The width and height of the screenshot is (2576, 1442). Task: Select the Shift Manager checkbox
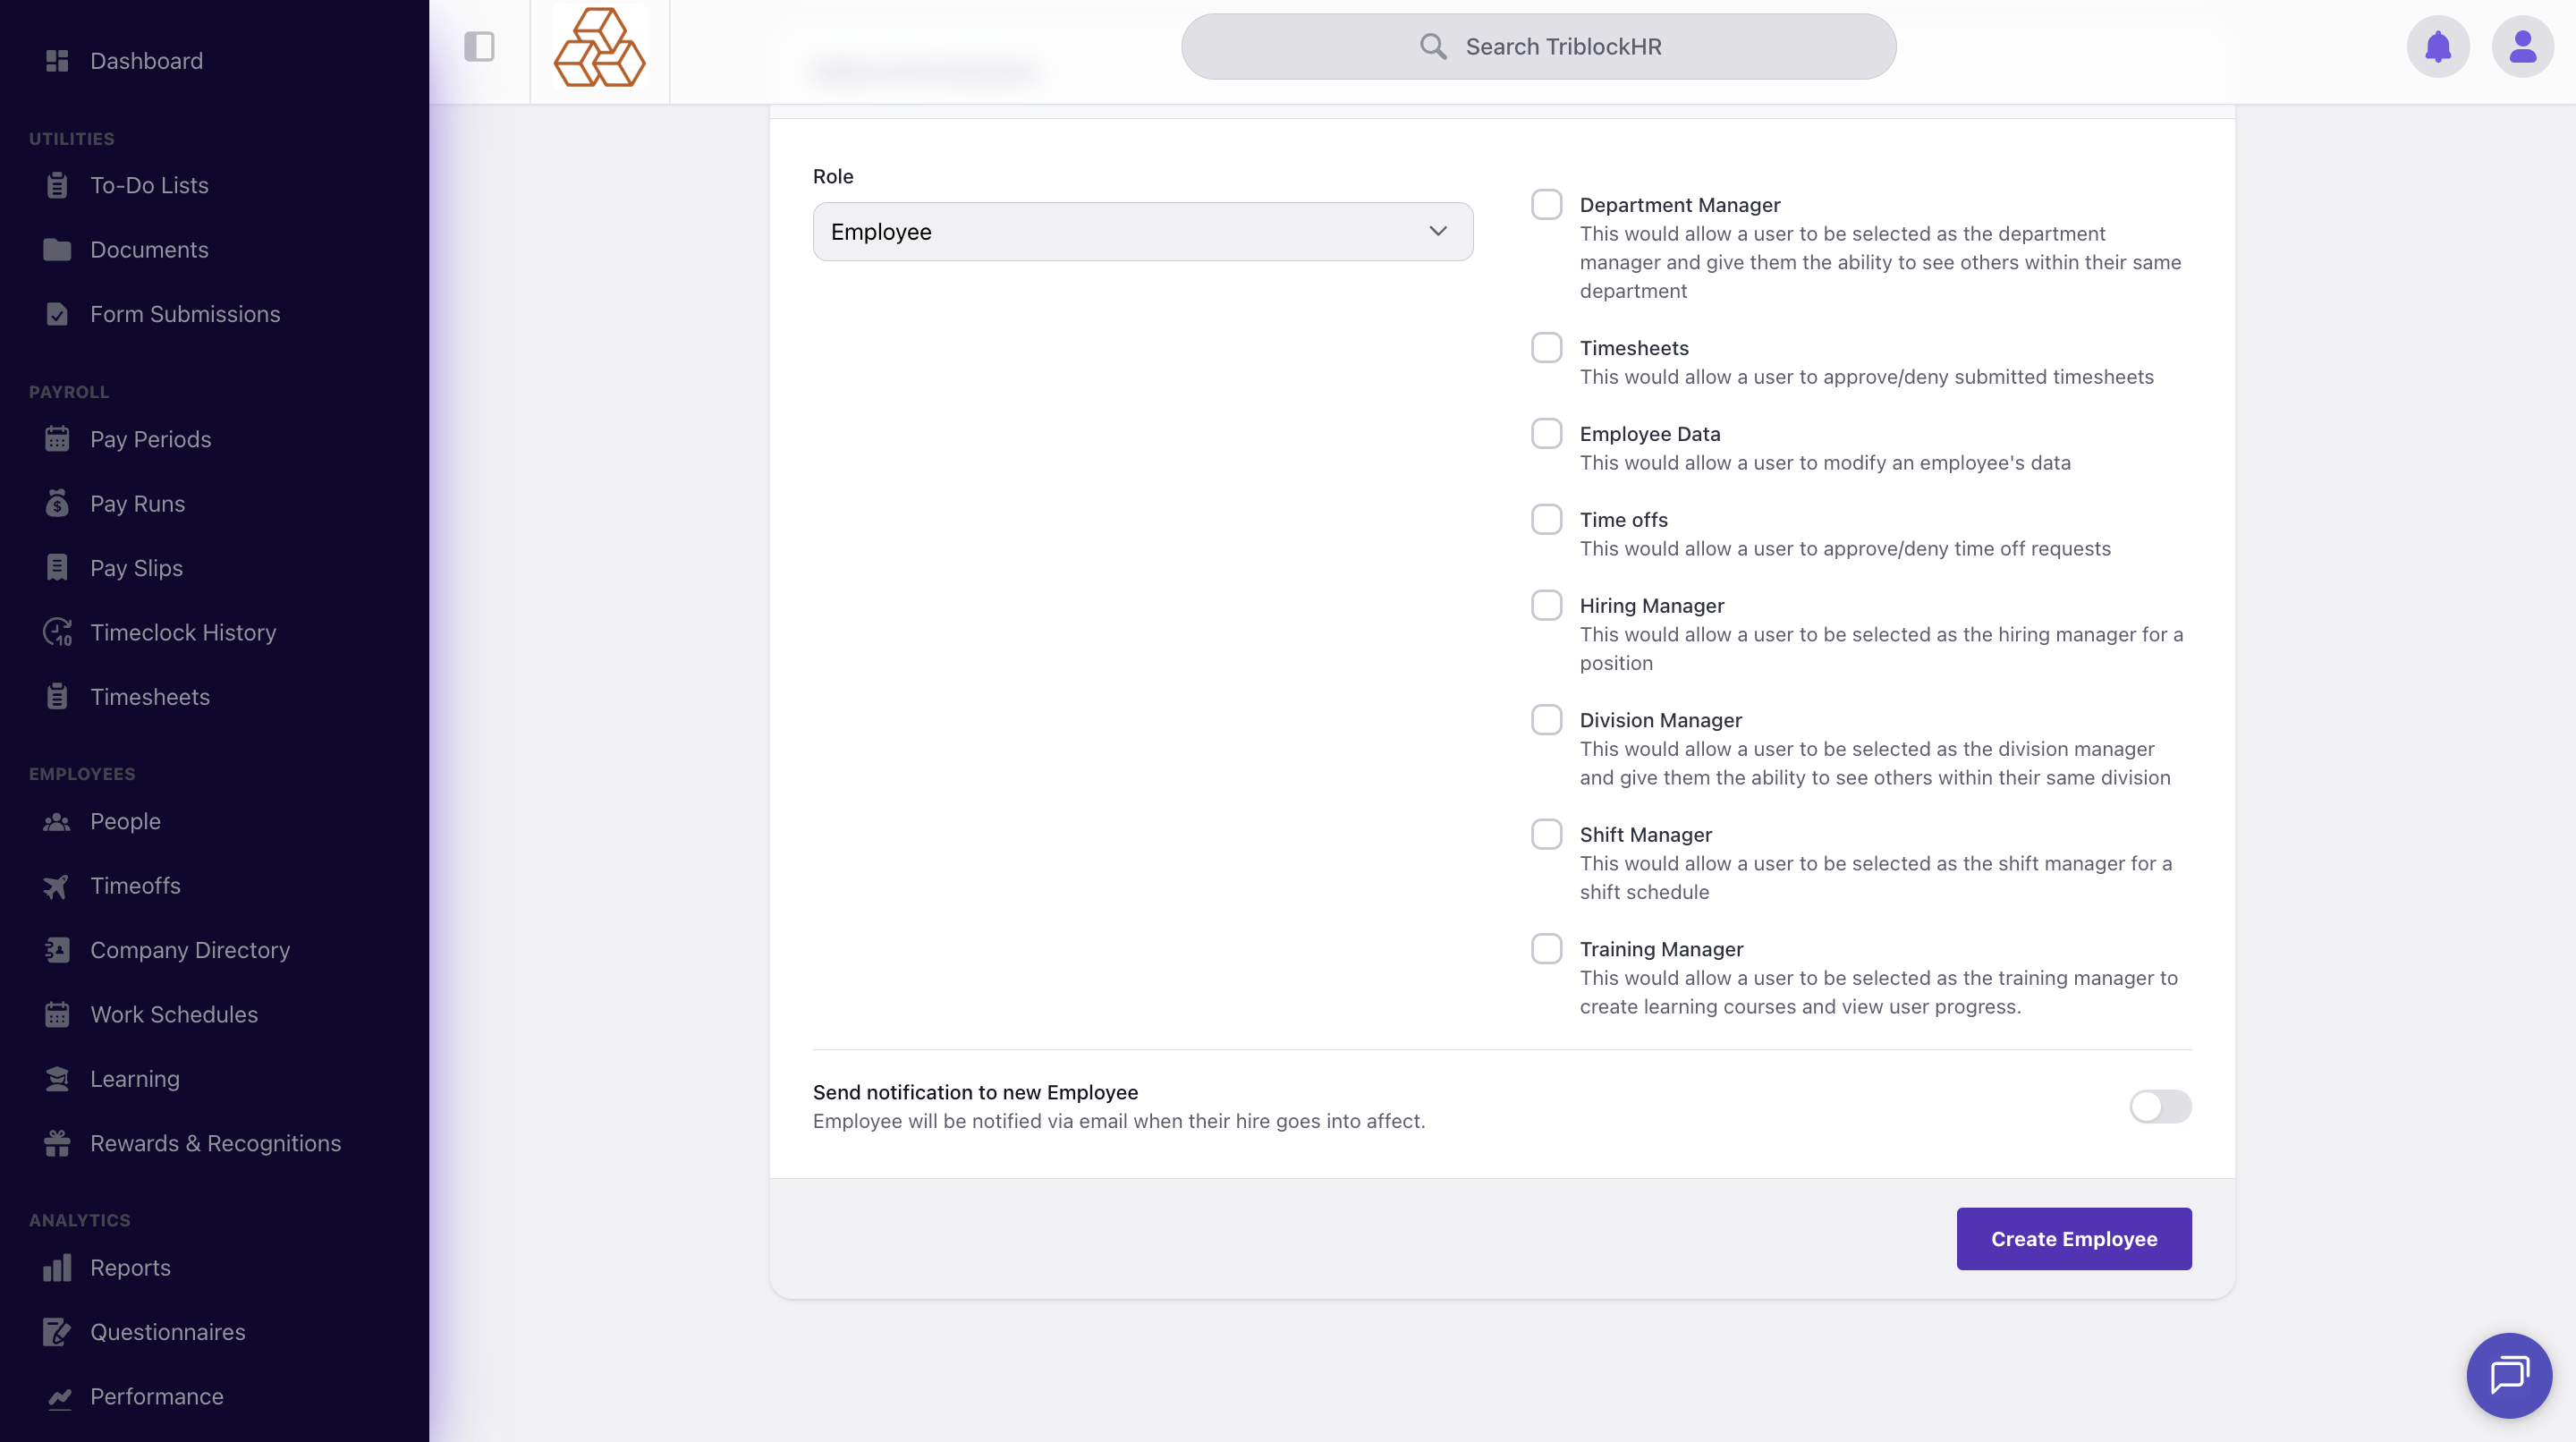point(1546,835)
